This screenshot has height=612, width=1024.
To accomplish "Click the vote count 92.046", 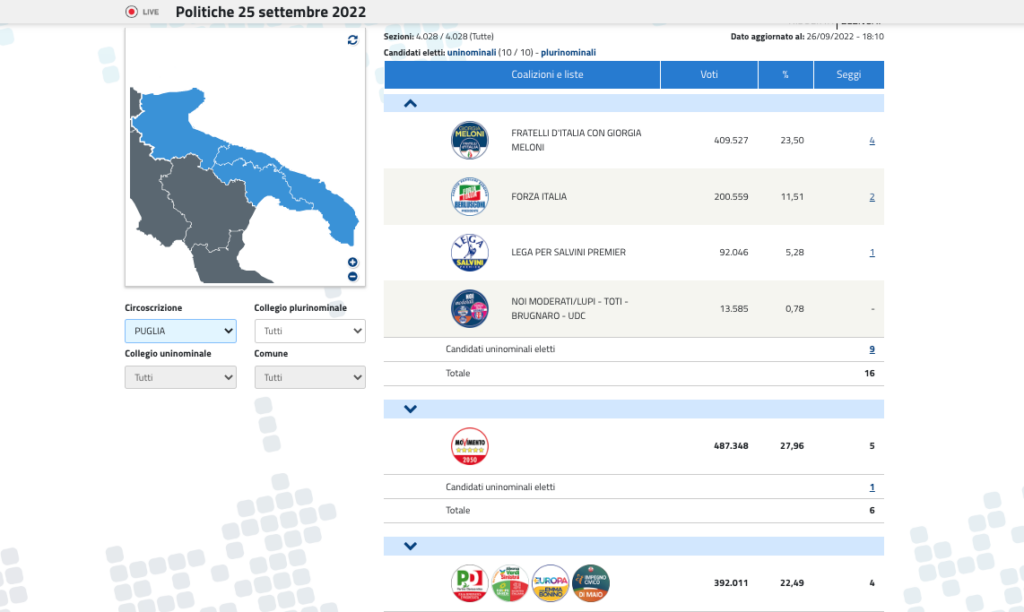I will click(733, 252).
